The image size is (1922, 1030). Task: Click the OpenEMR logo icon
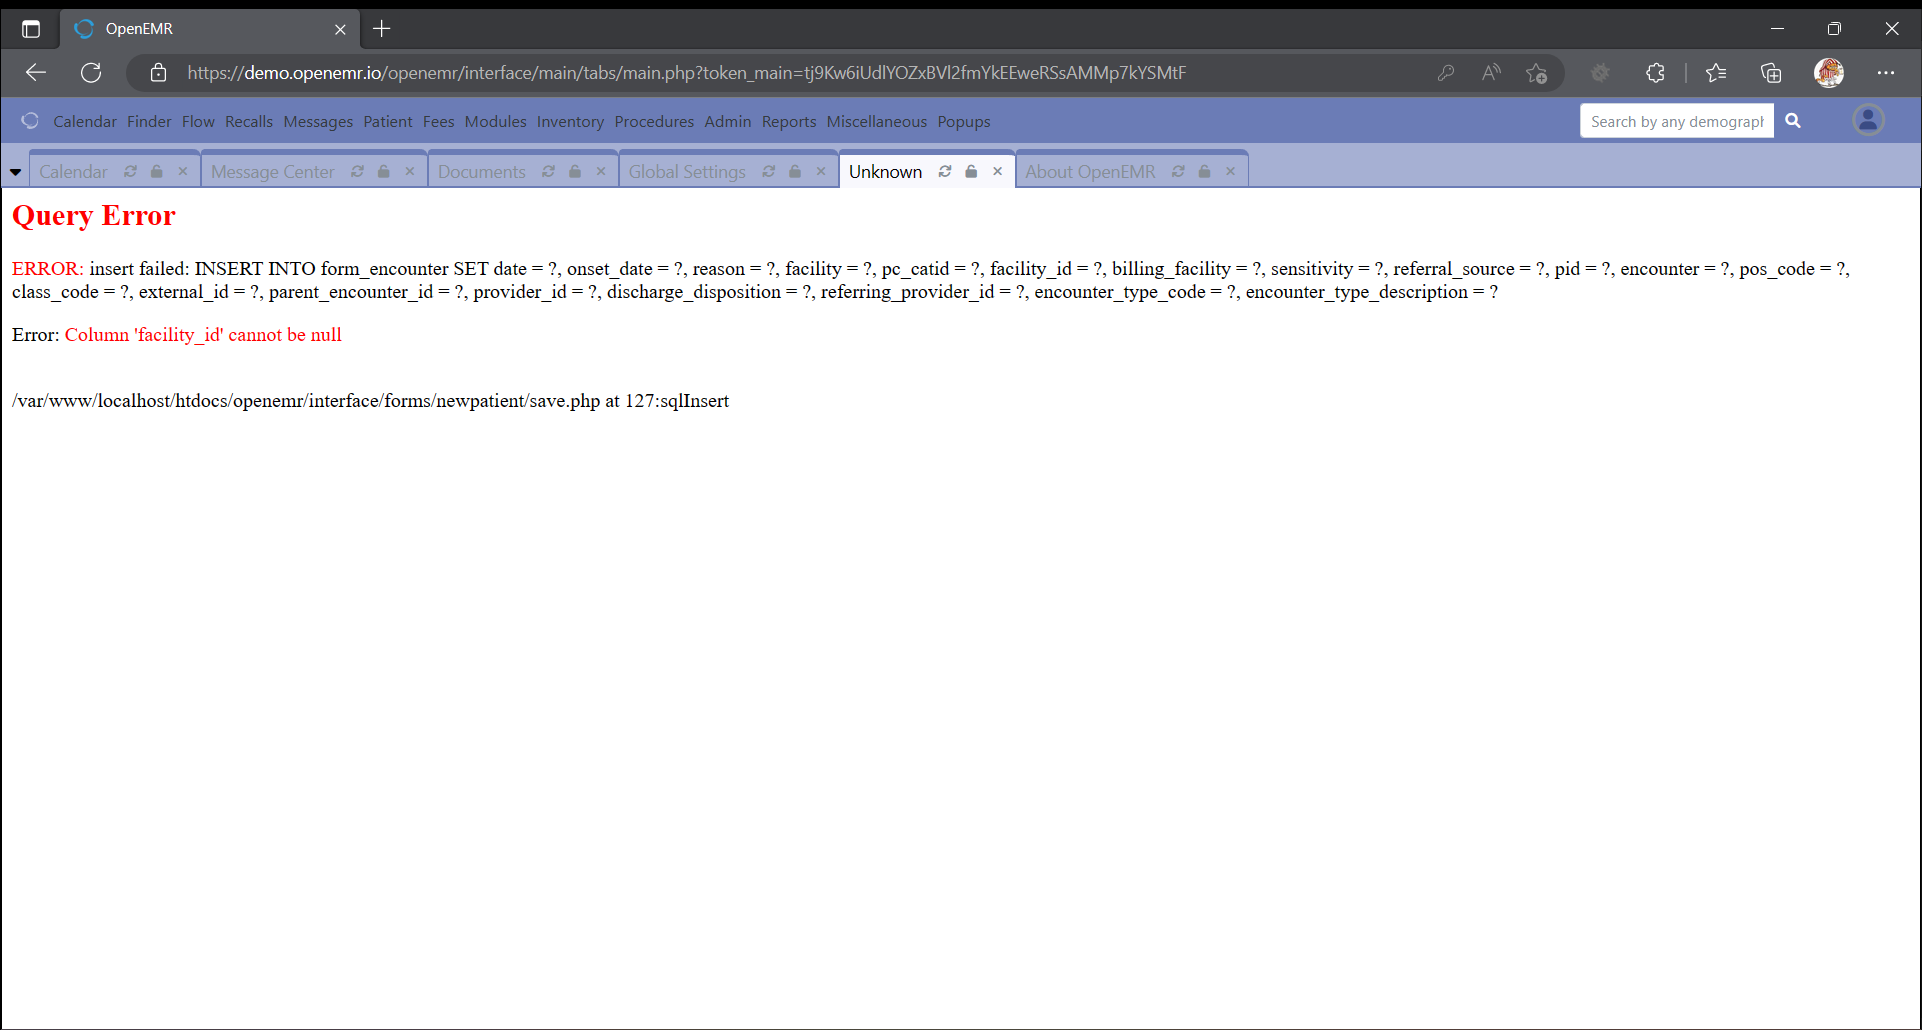[x=29, y=120]
